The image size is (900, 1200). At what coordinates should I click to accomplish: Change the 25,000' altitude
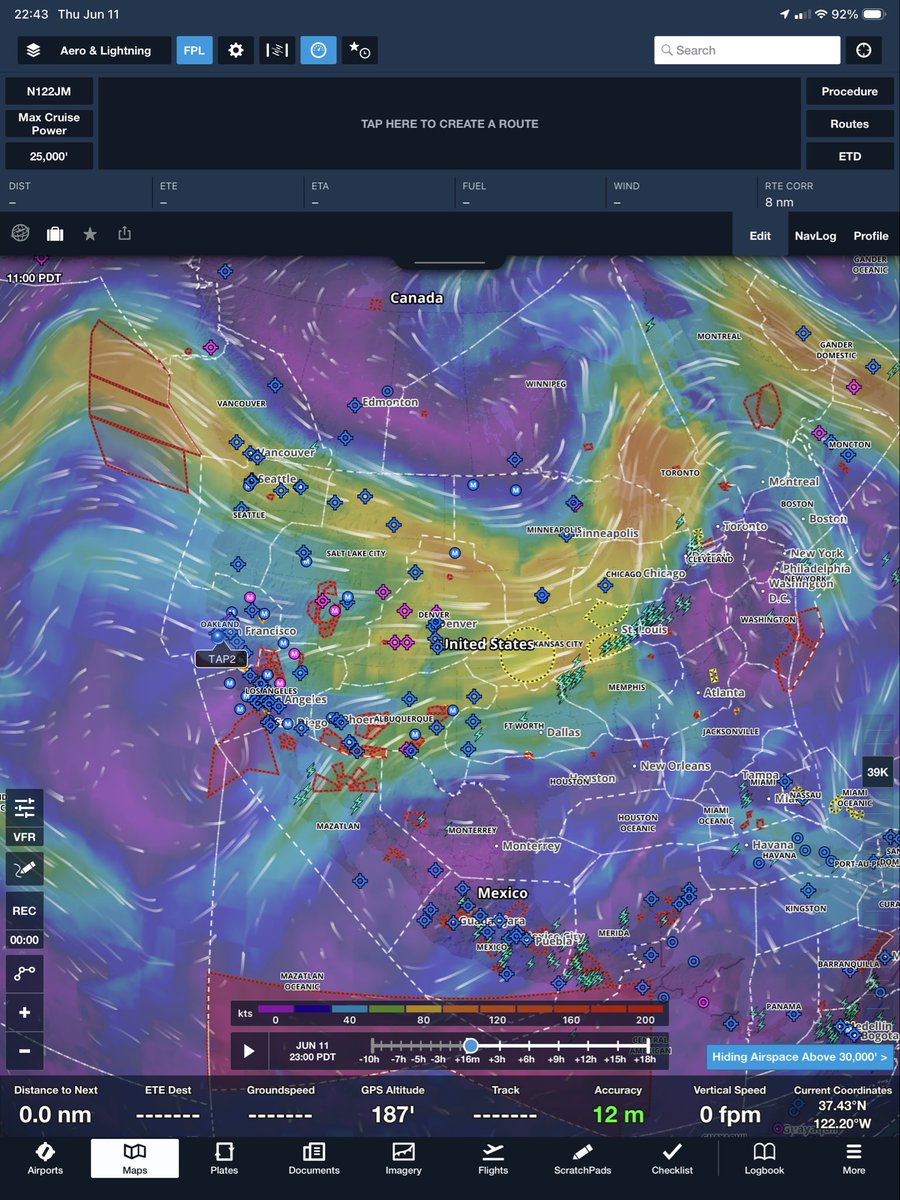[x=49, y=156]
